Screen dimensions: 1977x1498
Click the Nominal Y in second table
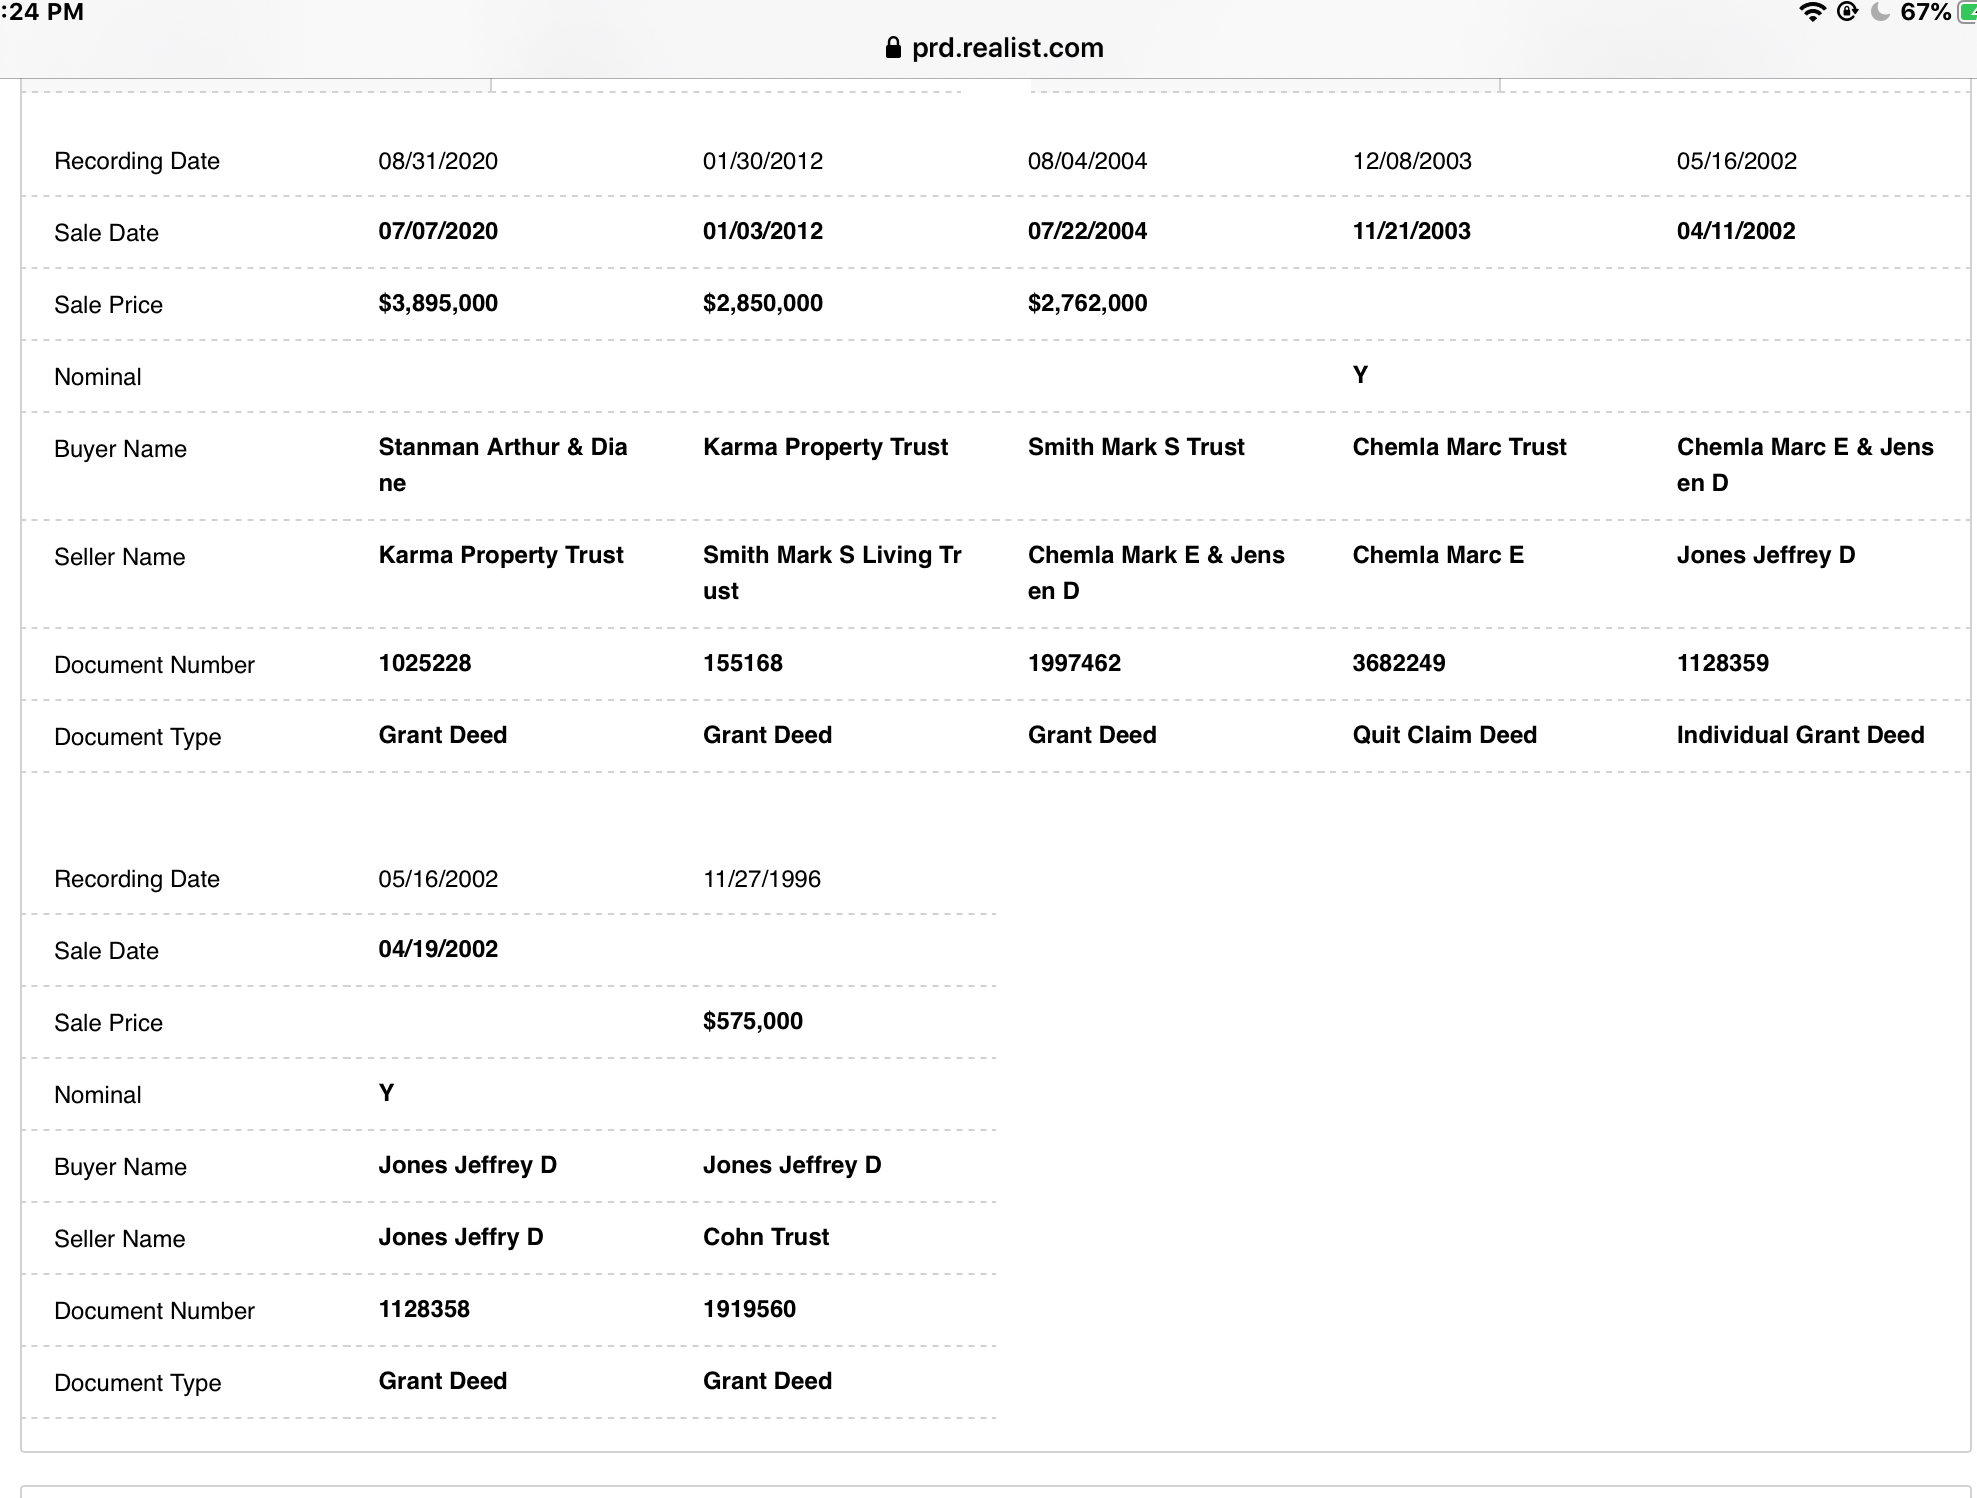(386, 1093)
